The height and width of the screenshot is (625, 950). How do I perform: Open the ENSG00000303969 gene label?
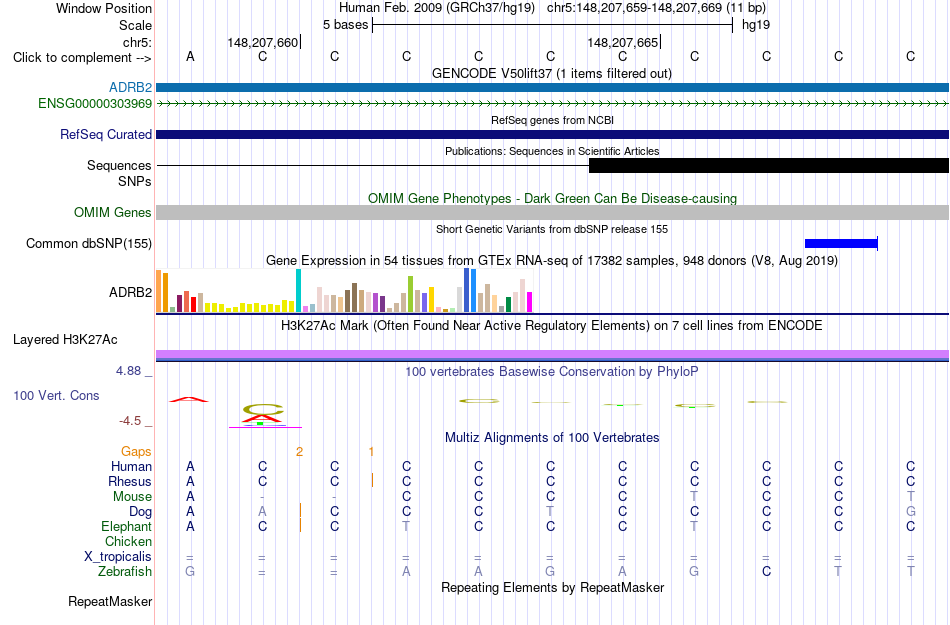click(95, 104)
